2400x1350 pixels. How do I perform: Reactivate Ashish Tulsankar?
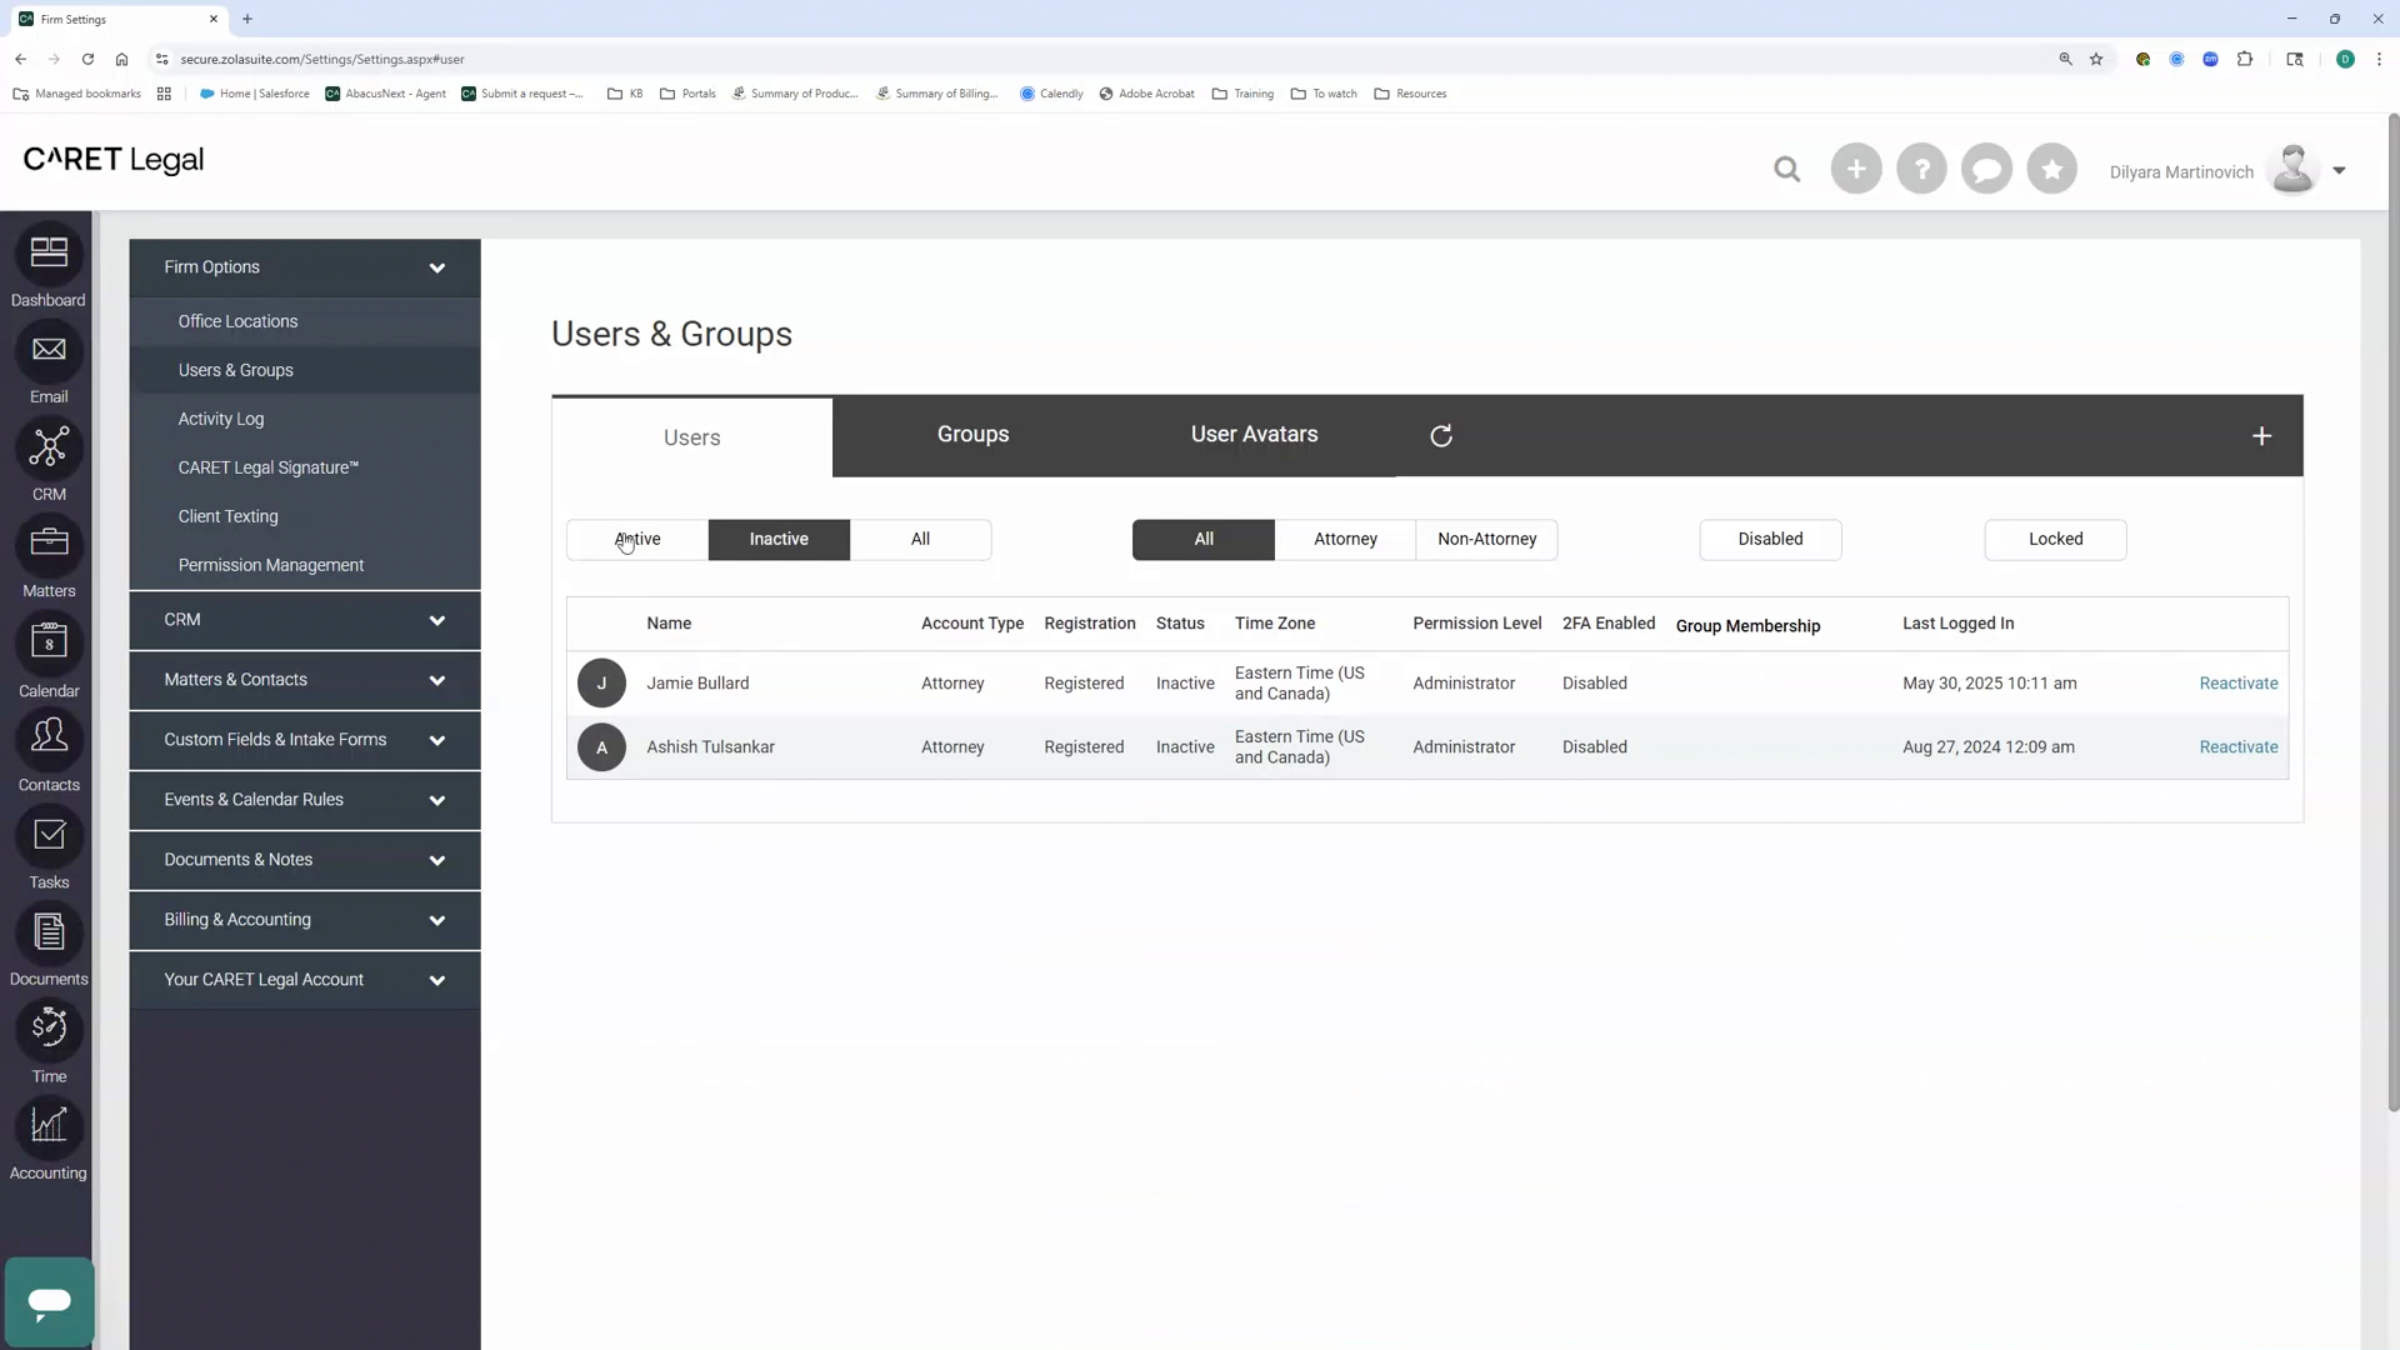2238,747
